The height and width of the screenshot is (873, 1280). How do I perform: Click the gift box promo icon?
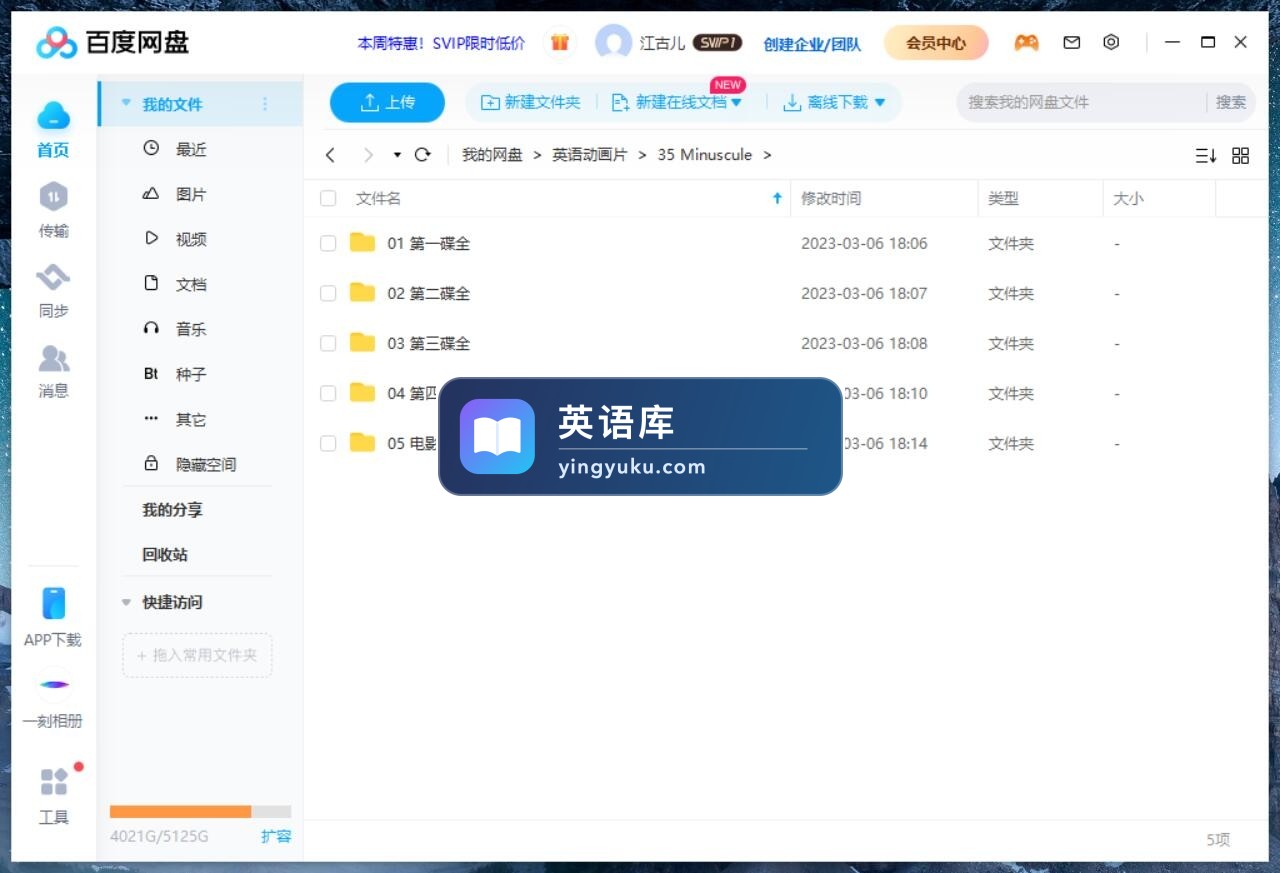pyautogui.click(x=560, y=43)
